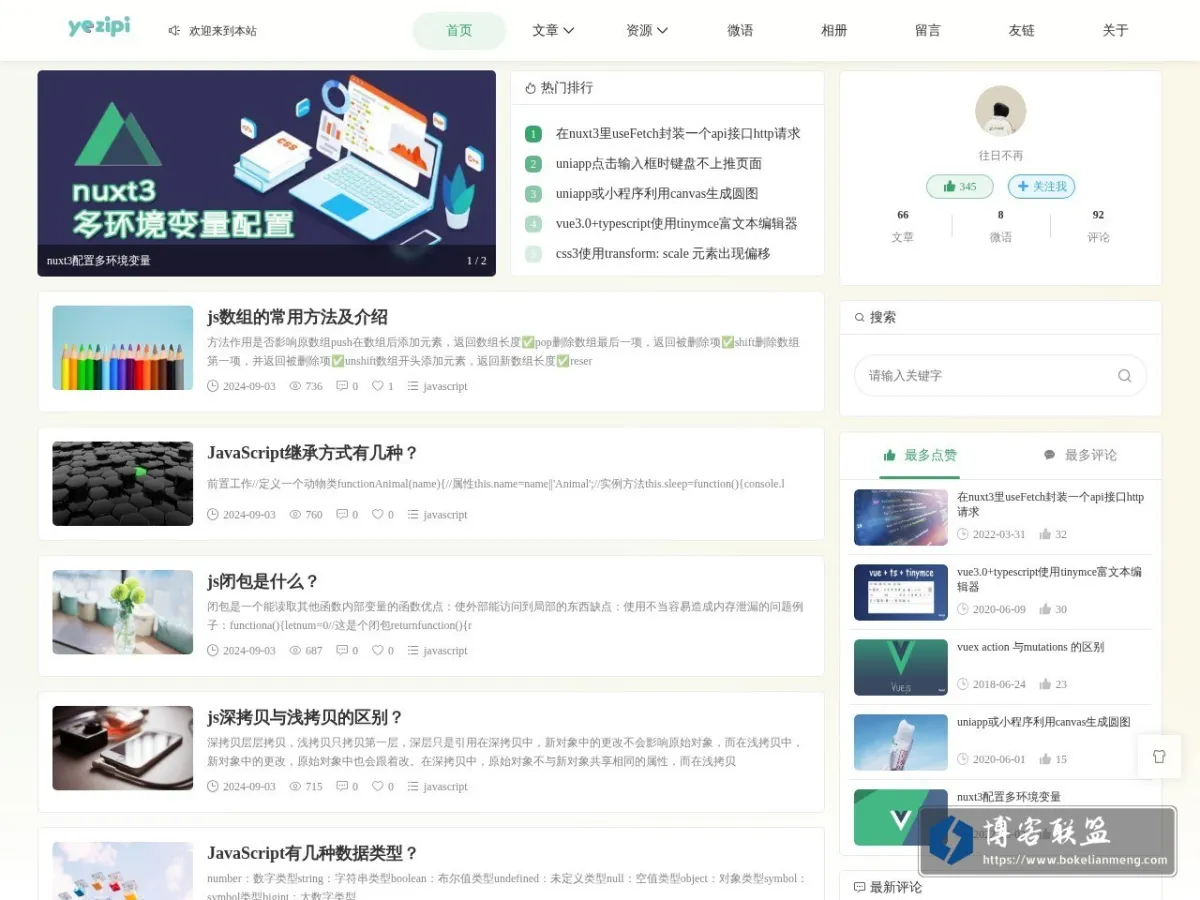Click the speaker announcement icon

(174, 31)
